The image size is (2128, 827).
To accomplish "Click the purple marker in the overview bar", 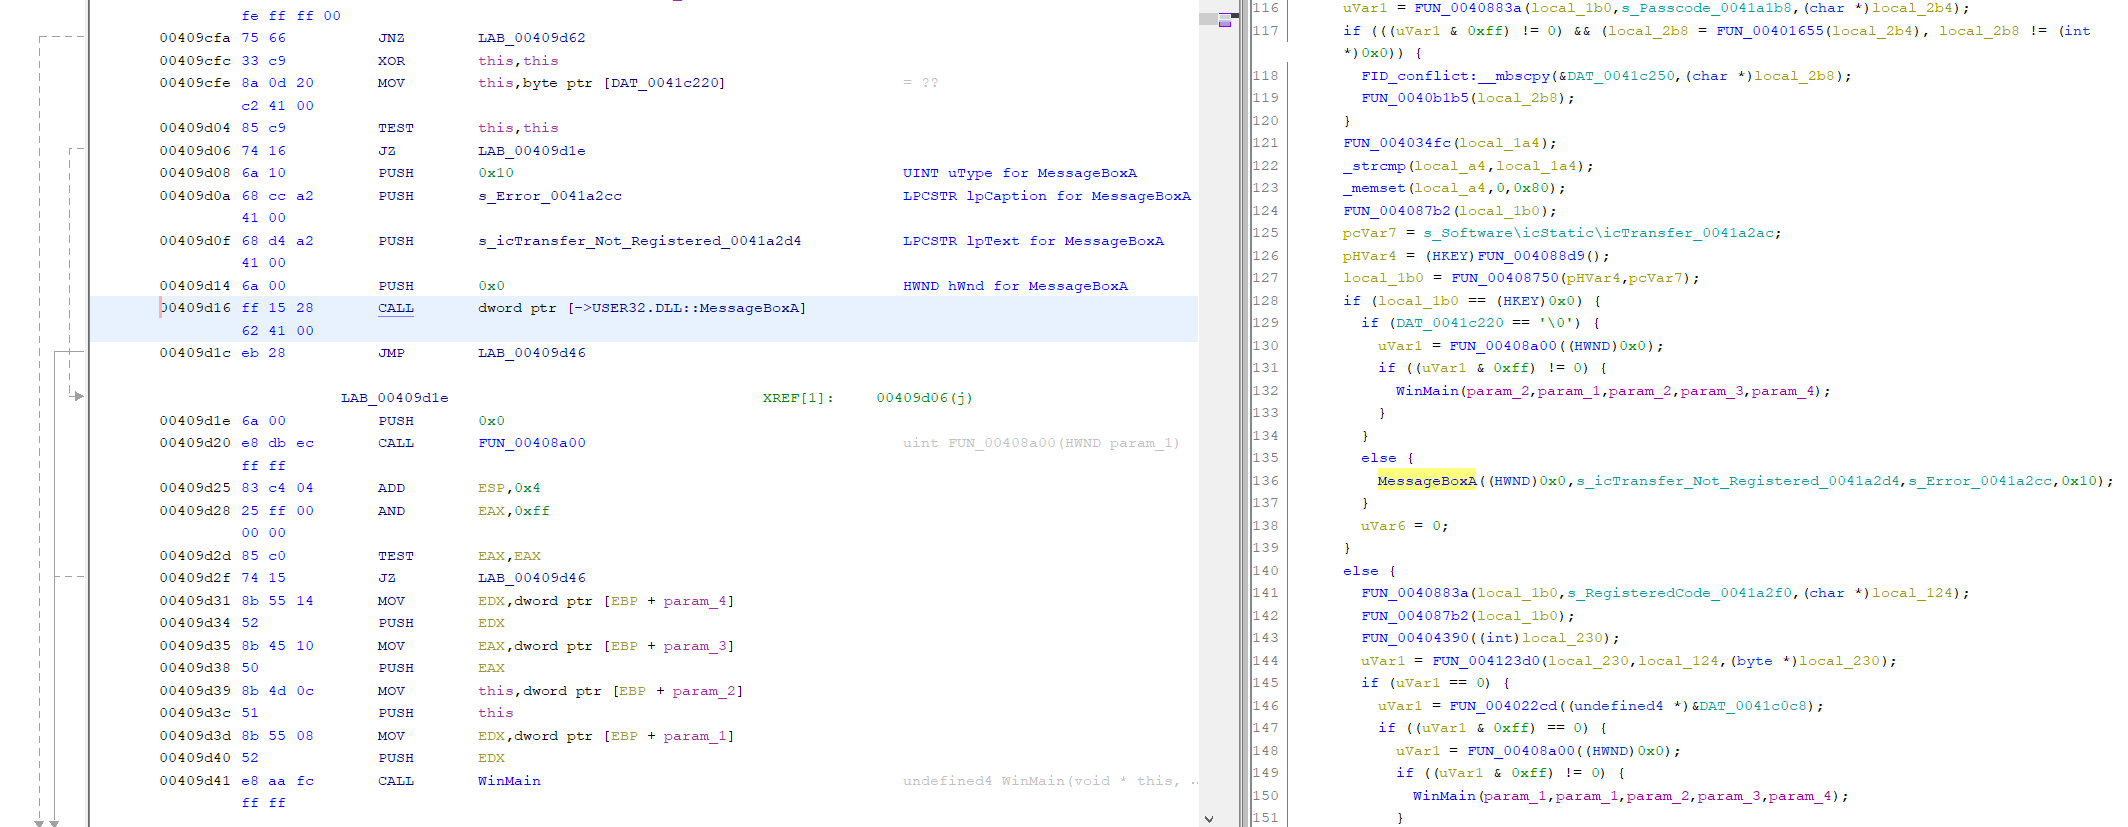I will 1225,21.
